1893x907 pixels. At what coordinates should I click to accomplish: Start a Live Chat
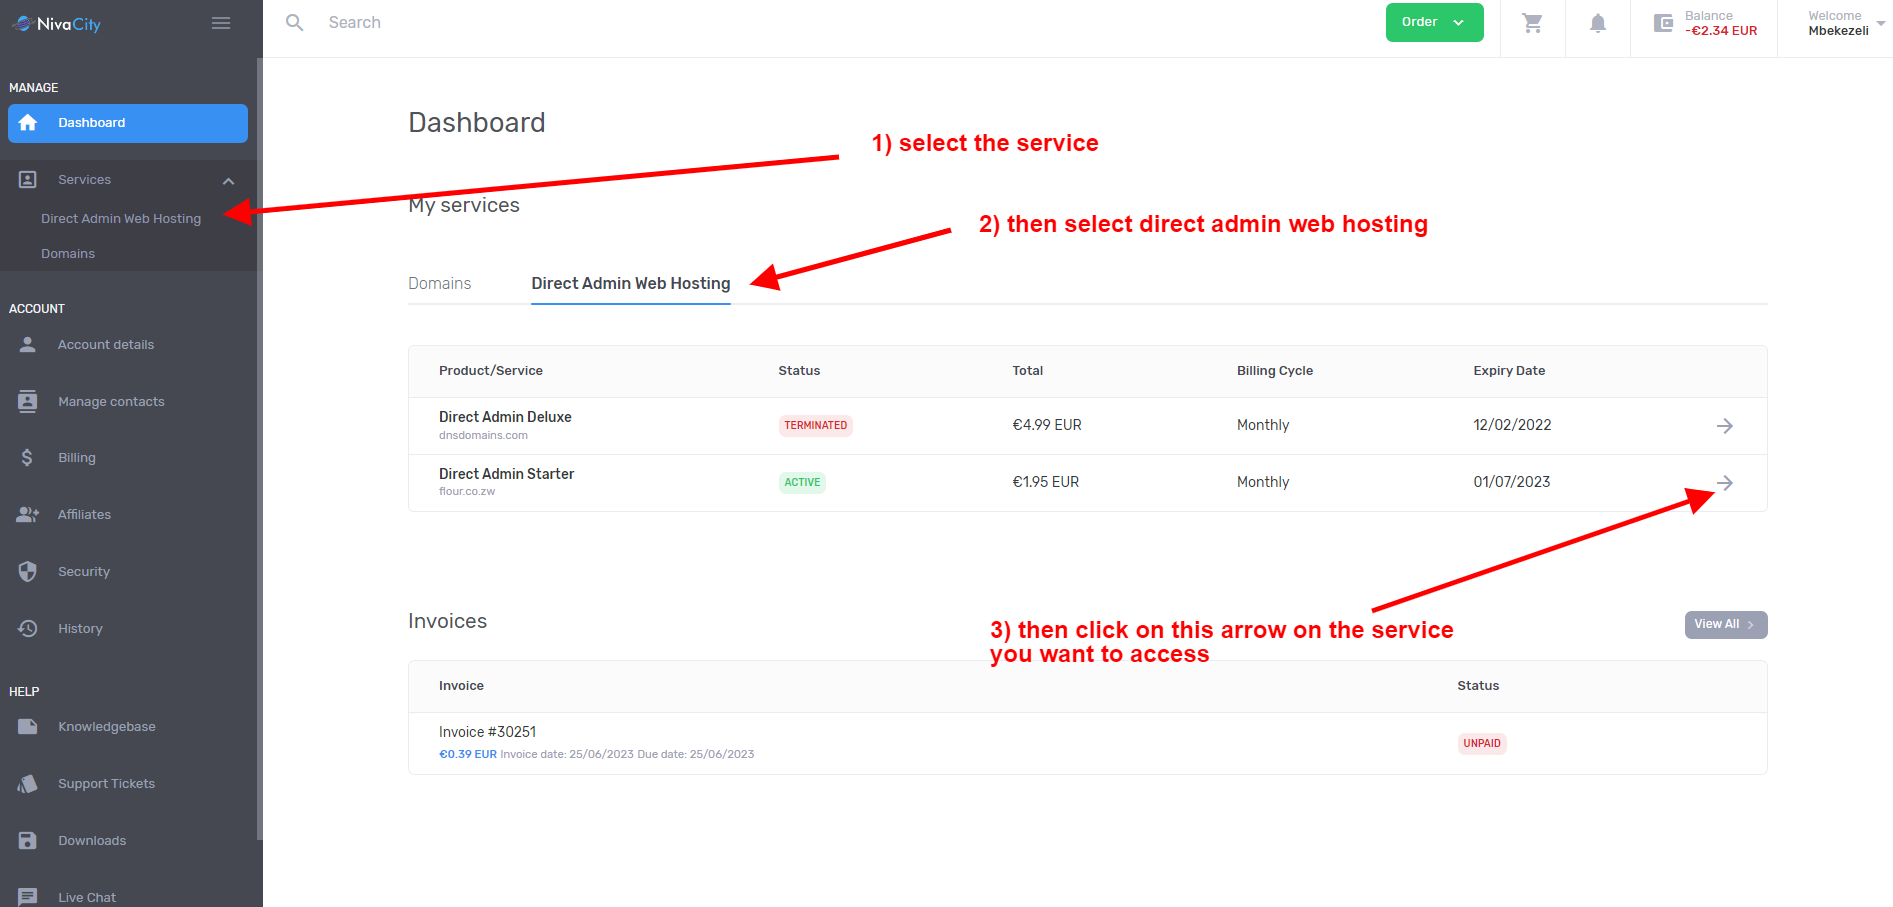click(87, 897)
